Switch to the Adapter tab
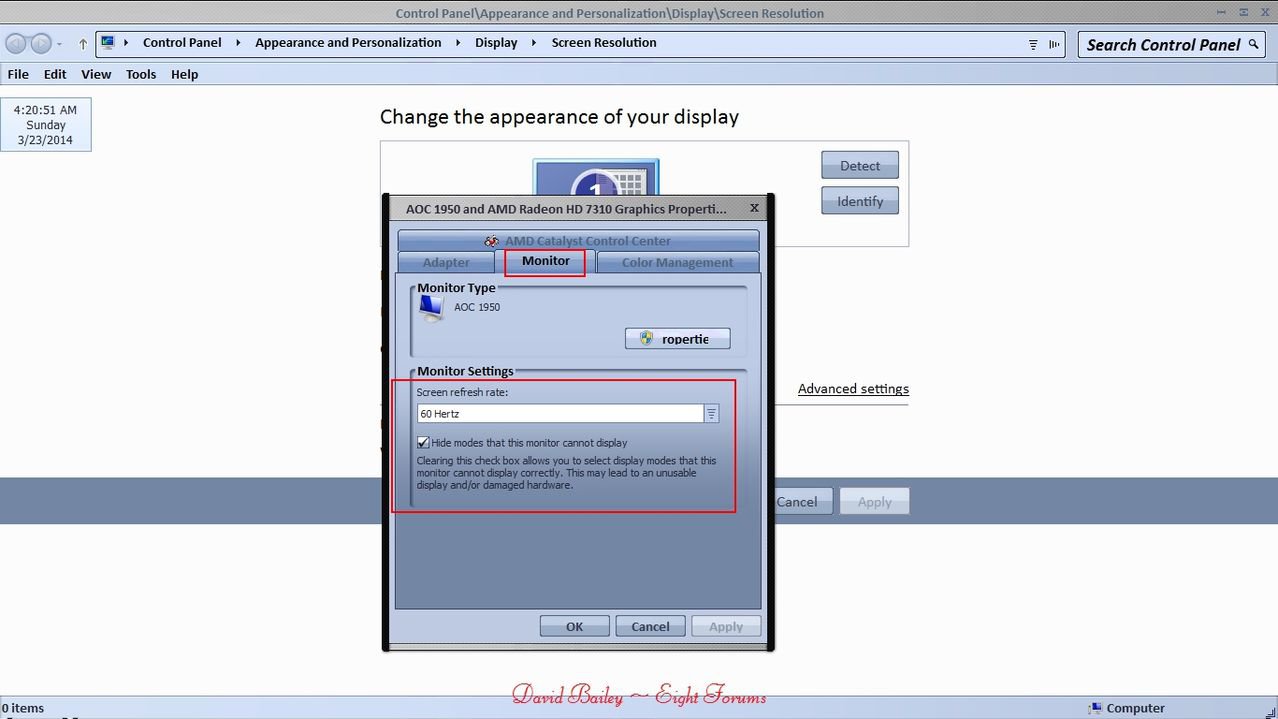 pyautogui.click(x=446, y=262)
